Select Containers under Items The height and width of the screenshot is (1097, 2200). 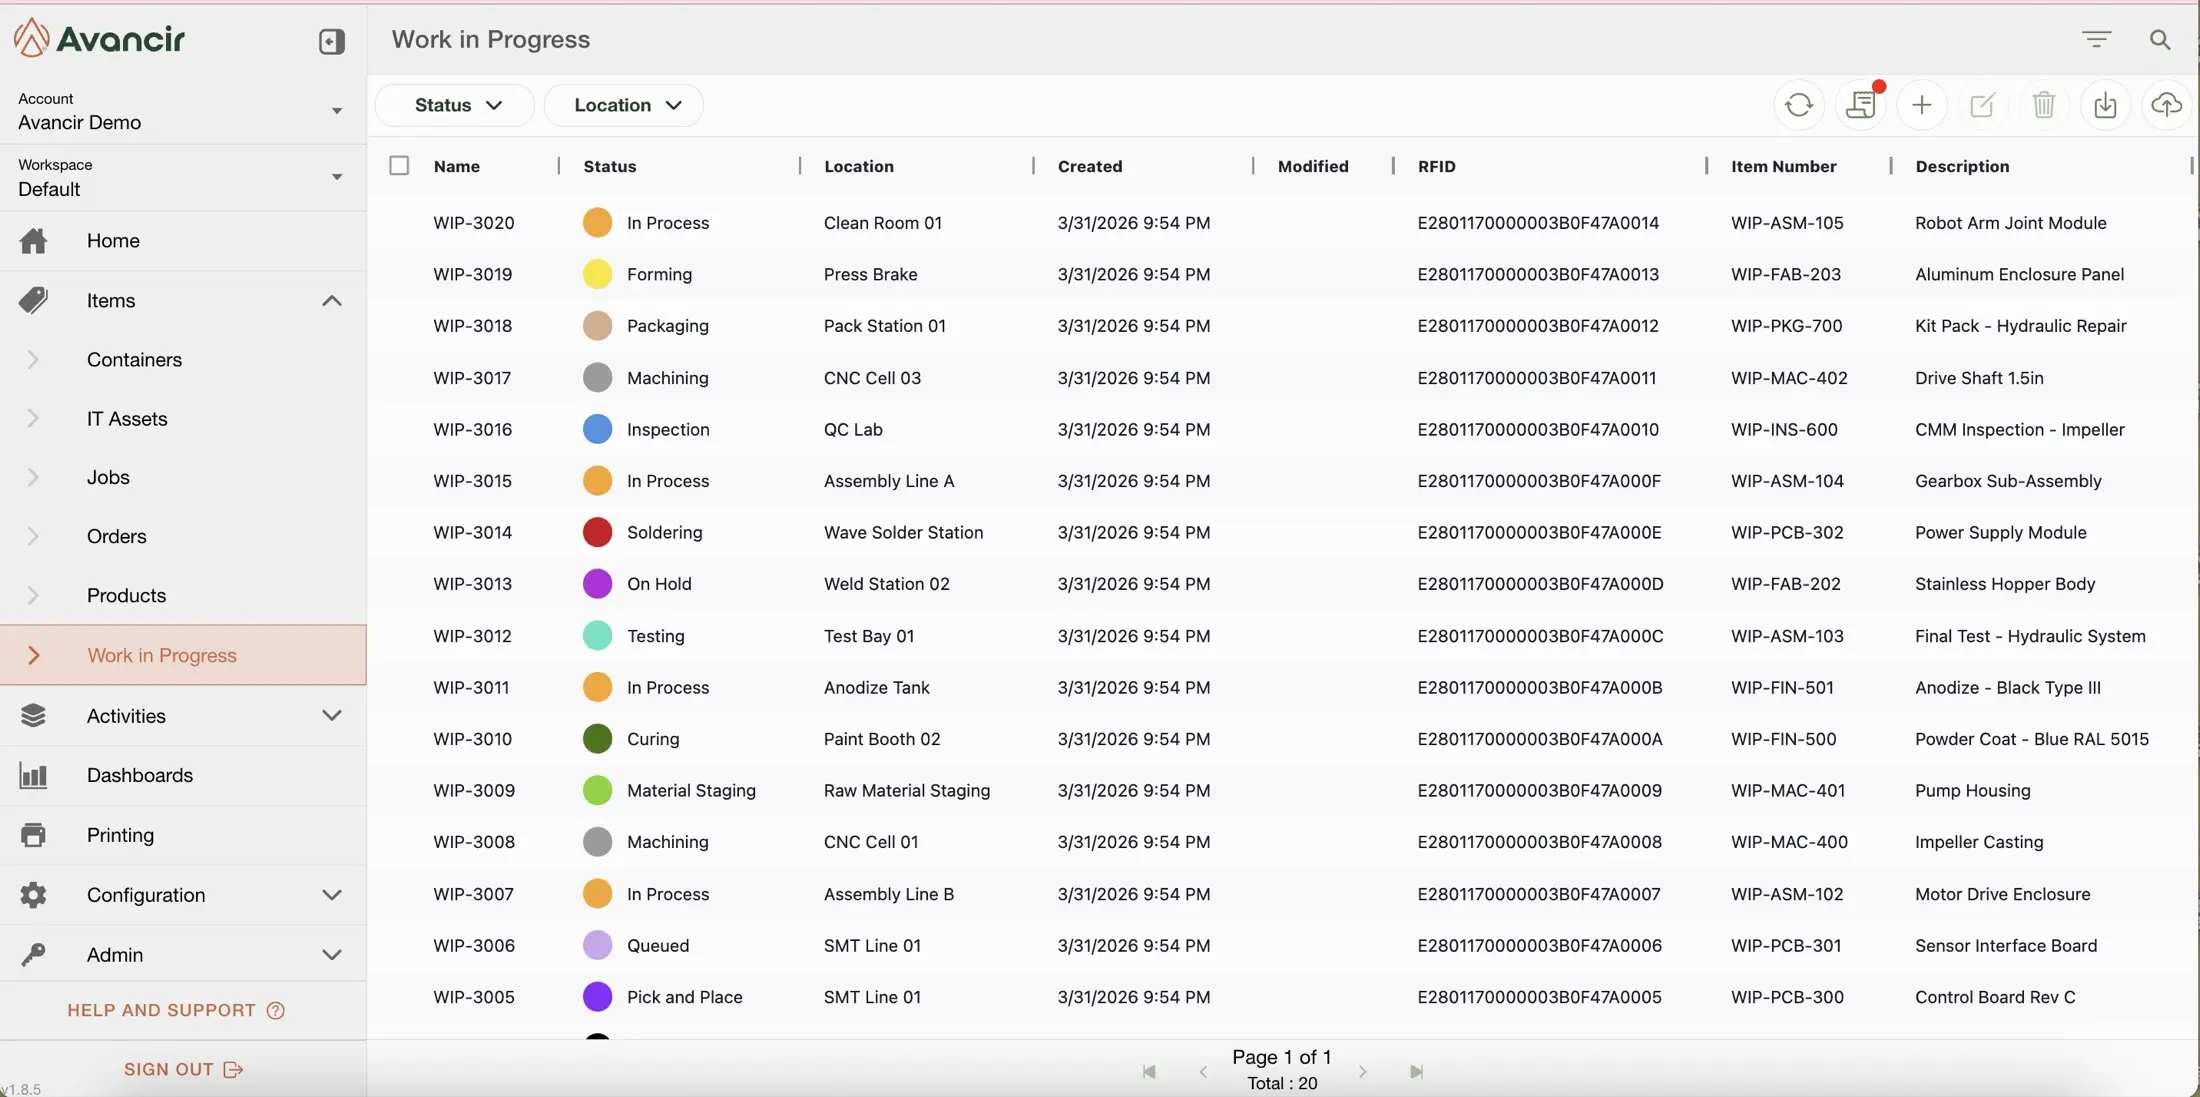[x=134, y=360]
